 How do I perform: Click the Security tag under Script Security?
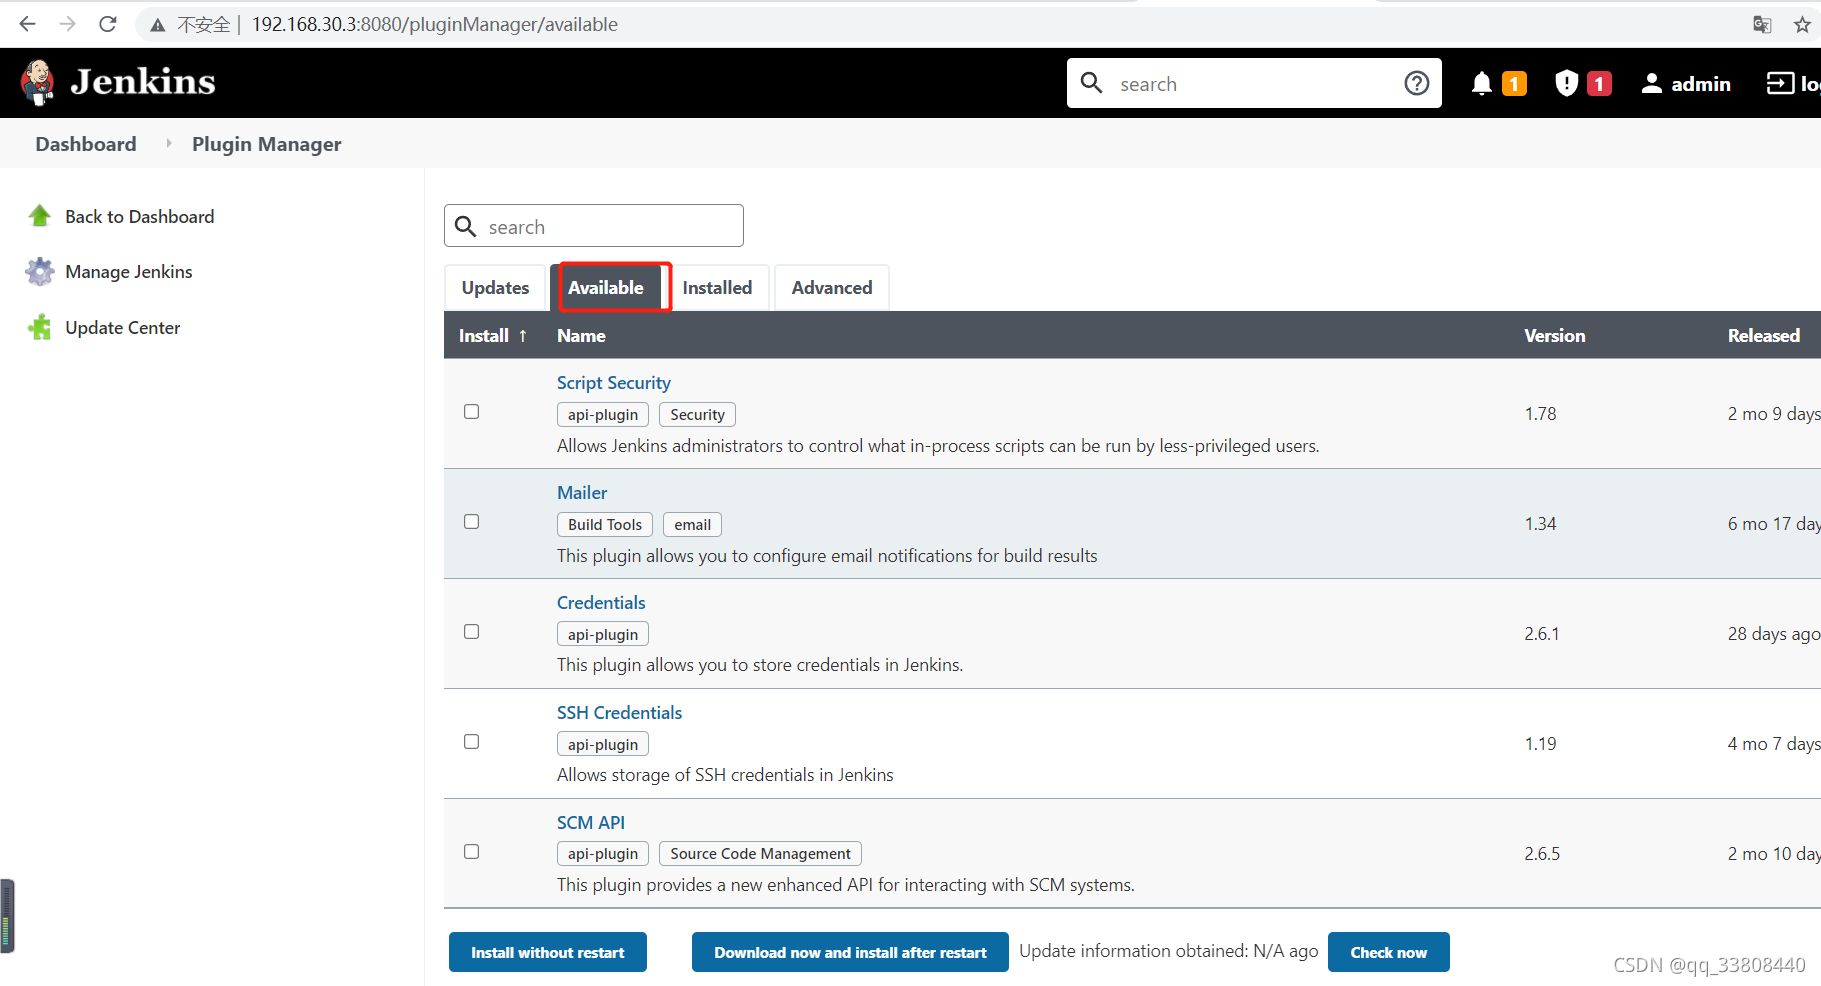click(698, 414)
